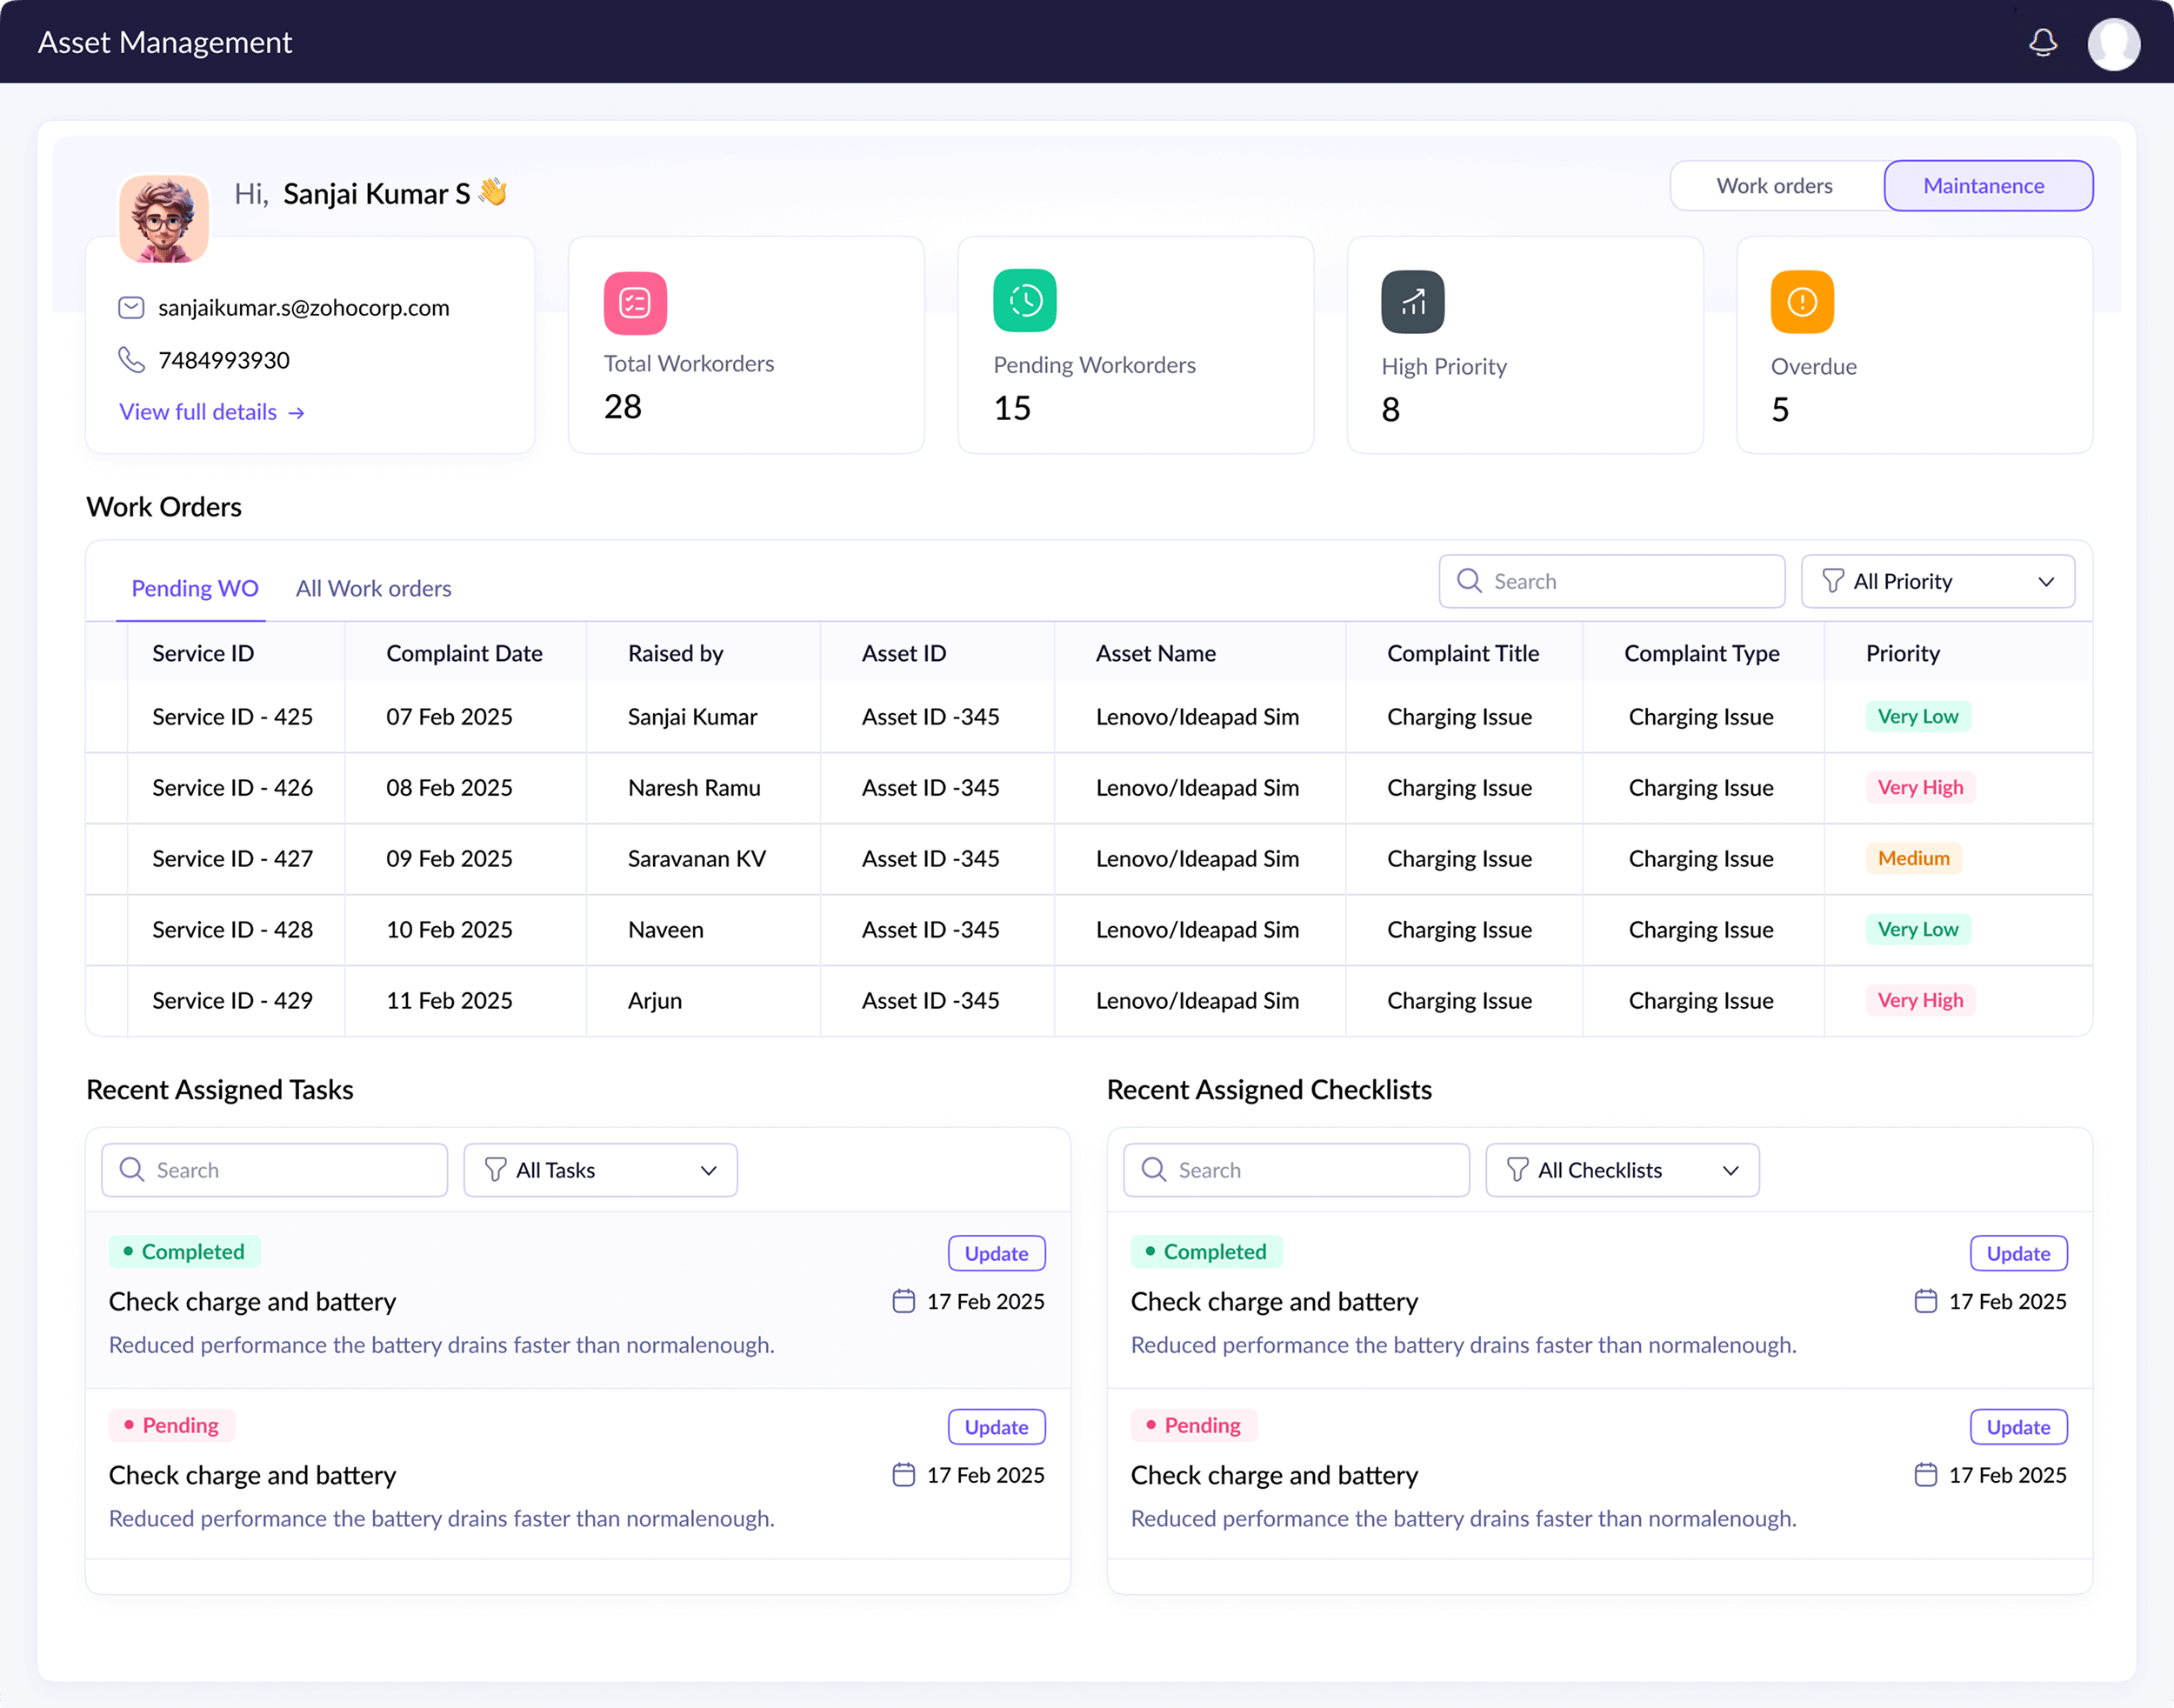This screenshot has height=1708, width=2174.
Task: Click the dark High Priority chart icon
Action: 1412,301
